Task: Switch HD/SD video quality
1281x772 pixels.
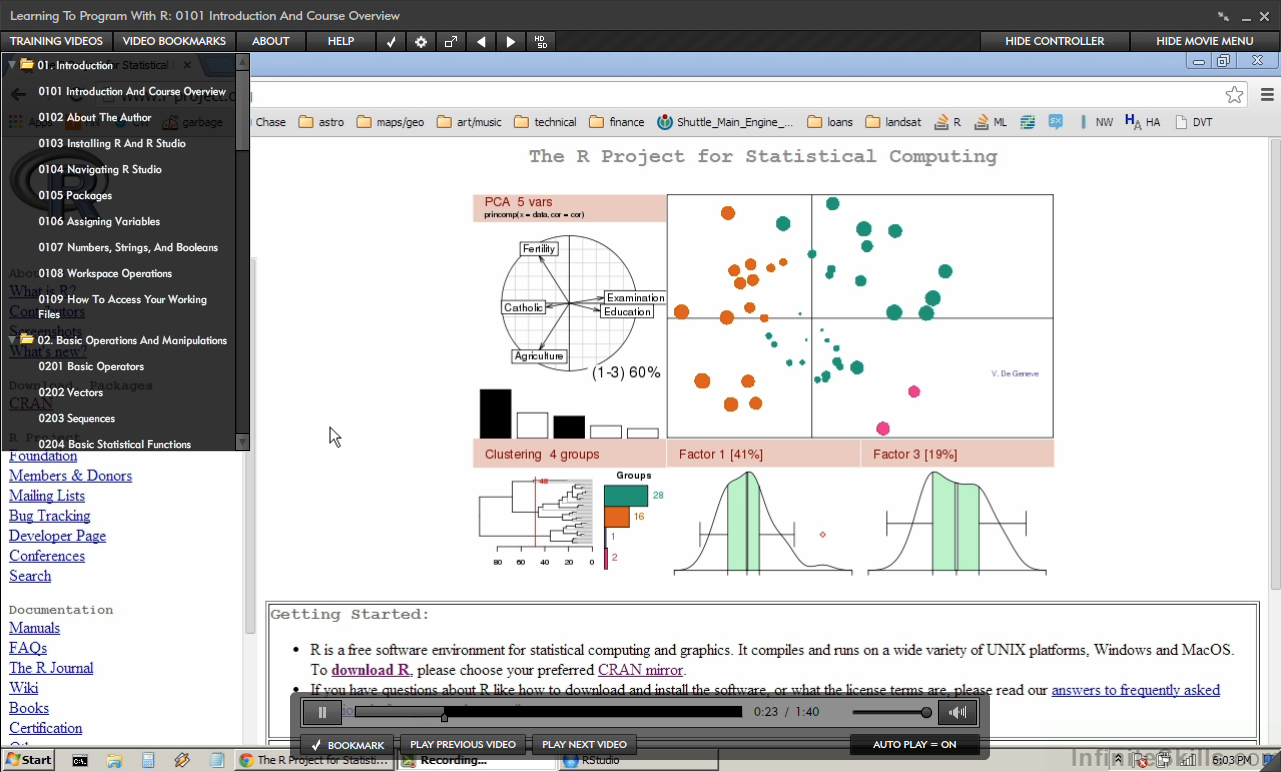Action: (541, 41)
